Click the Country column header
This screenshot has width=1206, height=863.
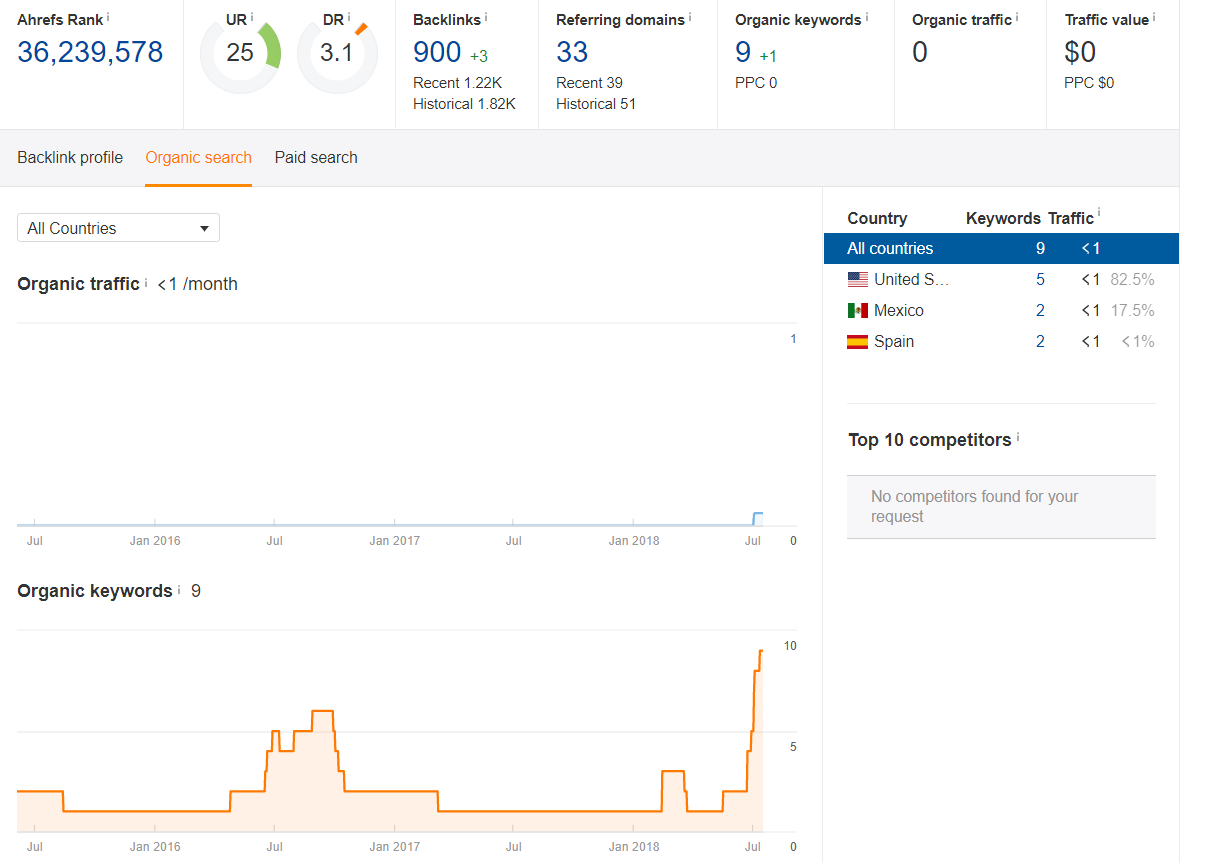click(877, 218)
